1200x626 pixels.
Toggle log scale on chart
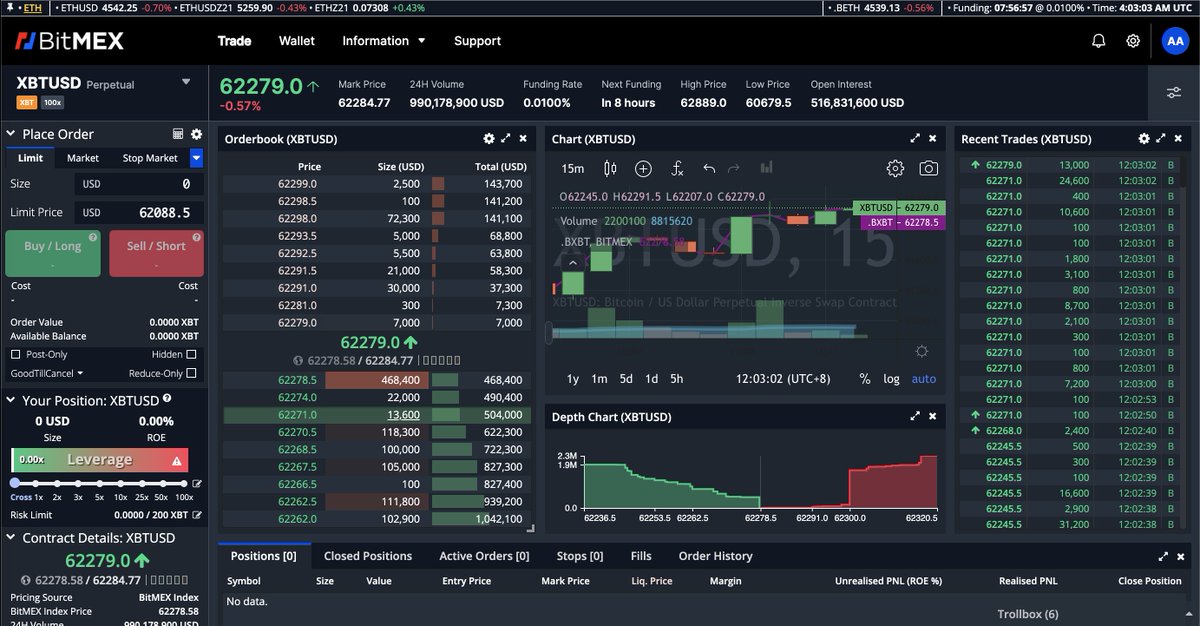click(891, 379)
